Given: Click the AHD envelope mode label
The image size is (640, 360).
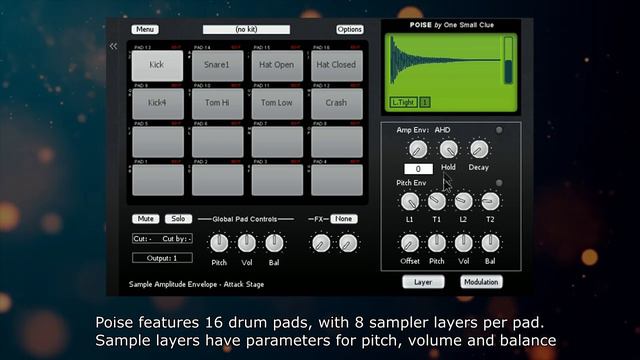Looking at the screenshot, I should (x=442, y=130).
